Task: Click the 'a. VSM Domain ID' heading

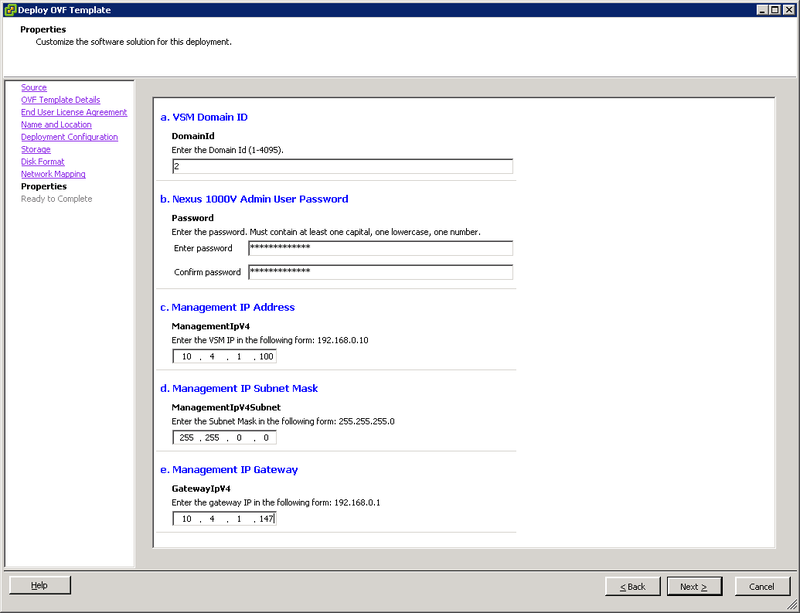Action: (204, 117)
